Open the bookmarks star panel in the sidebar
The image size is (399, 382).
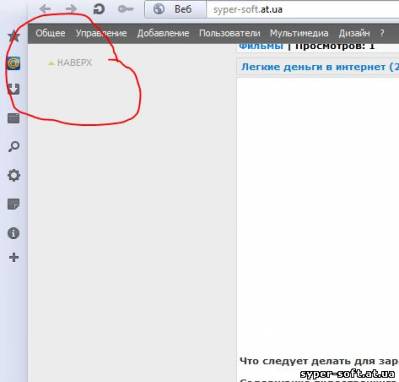(x=14, y=35)
